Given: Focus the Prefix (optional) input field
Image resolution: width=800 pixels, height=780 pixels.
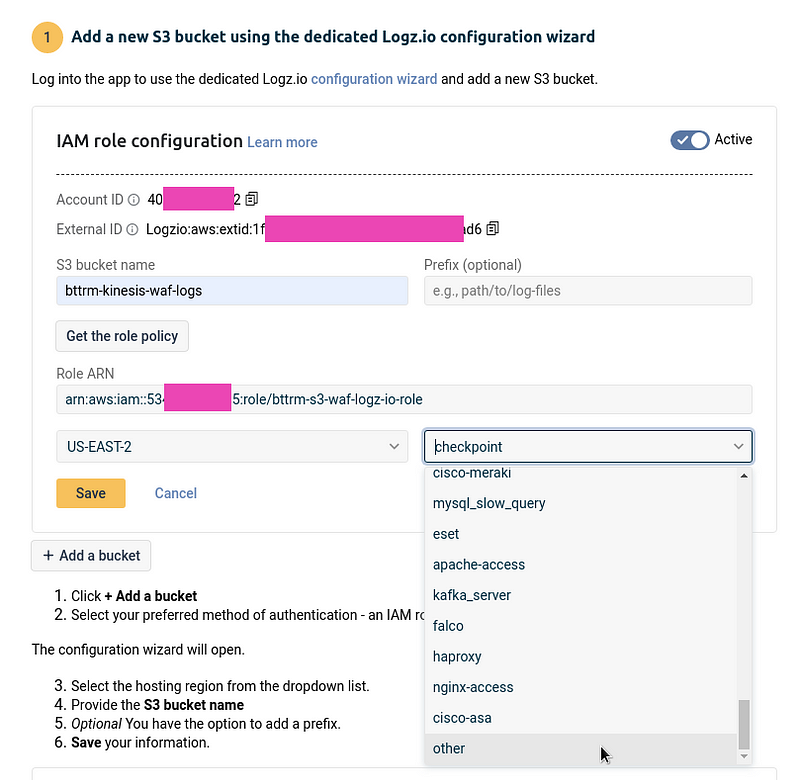Looking at the screenshot, I should point(588,291).
